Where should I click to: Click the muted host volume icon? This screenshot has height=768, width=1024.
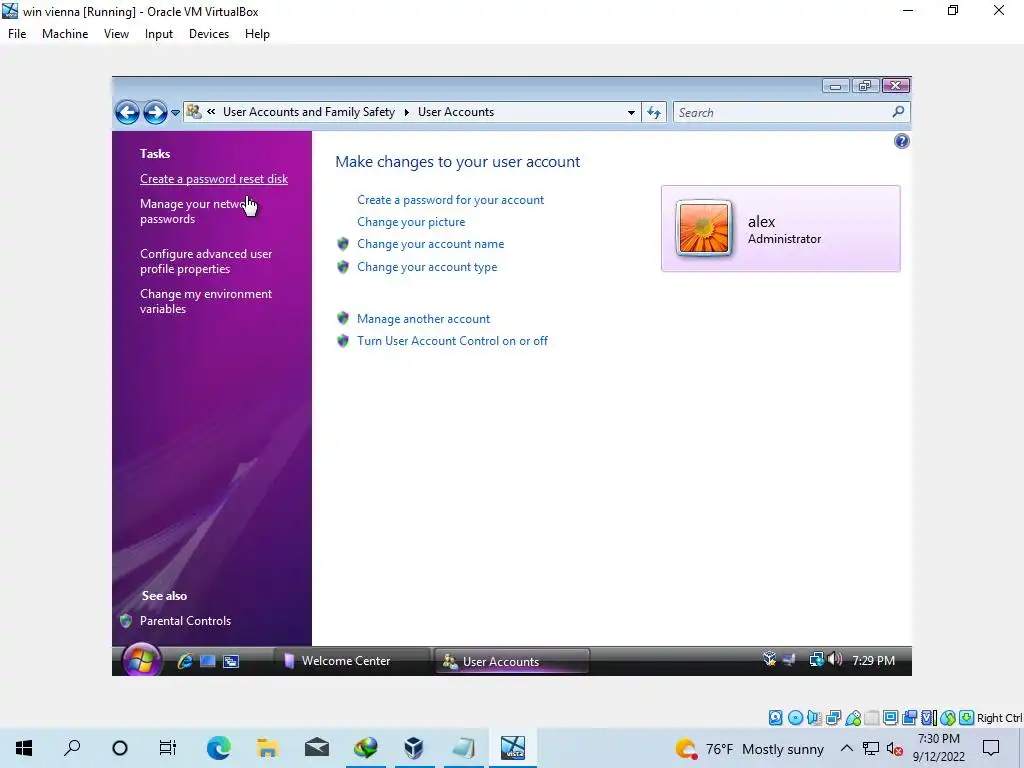click(x=895, y=749)
